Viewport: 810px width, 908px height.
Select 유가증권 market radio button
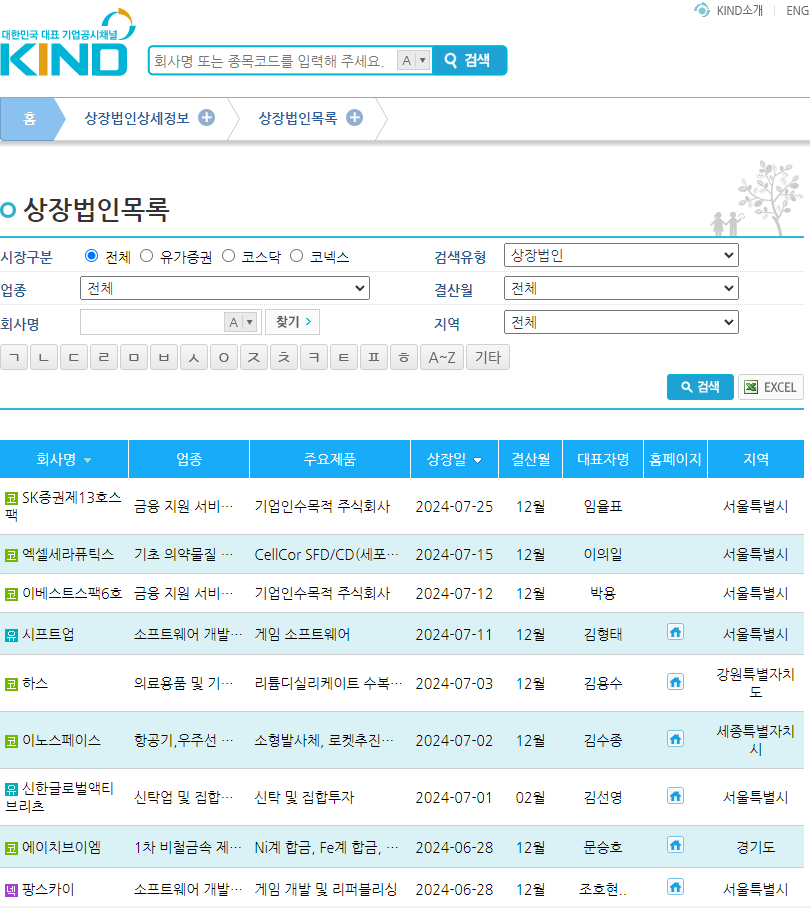[x=146, y=255]
